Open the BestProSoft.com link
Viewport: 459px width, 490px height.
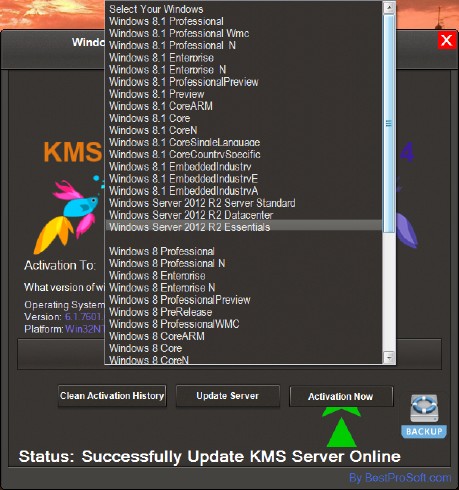click(x=400, y=478)
